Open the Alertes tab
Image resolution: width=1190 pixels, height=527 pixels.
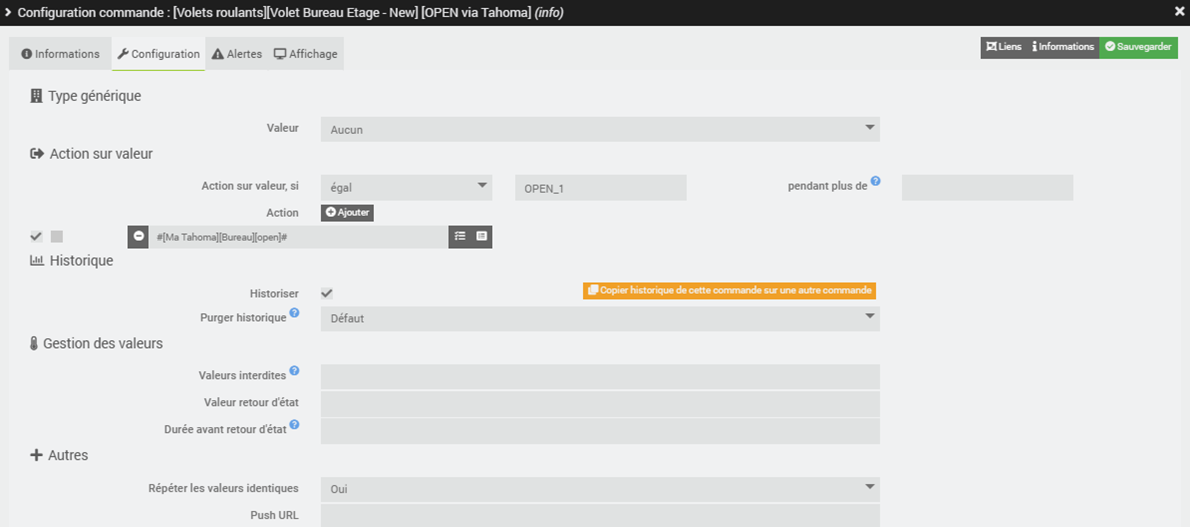click(237, 54)
